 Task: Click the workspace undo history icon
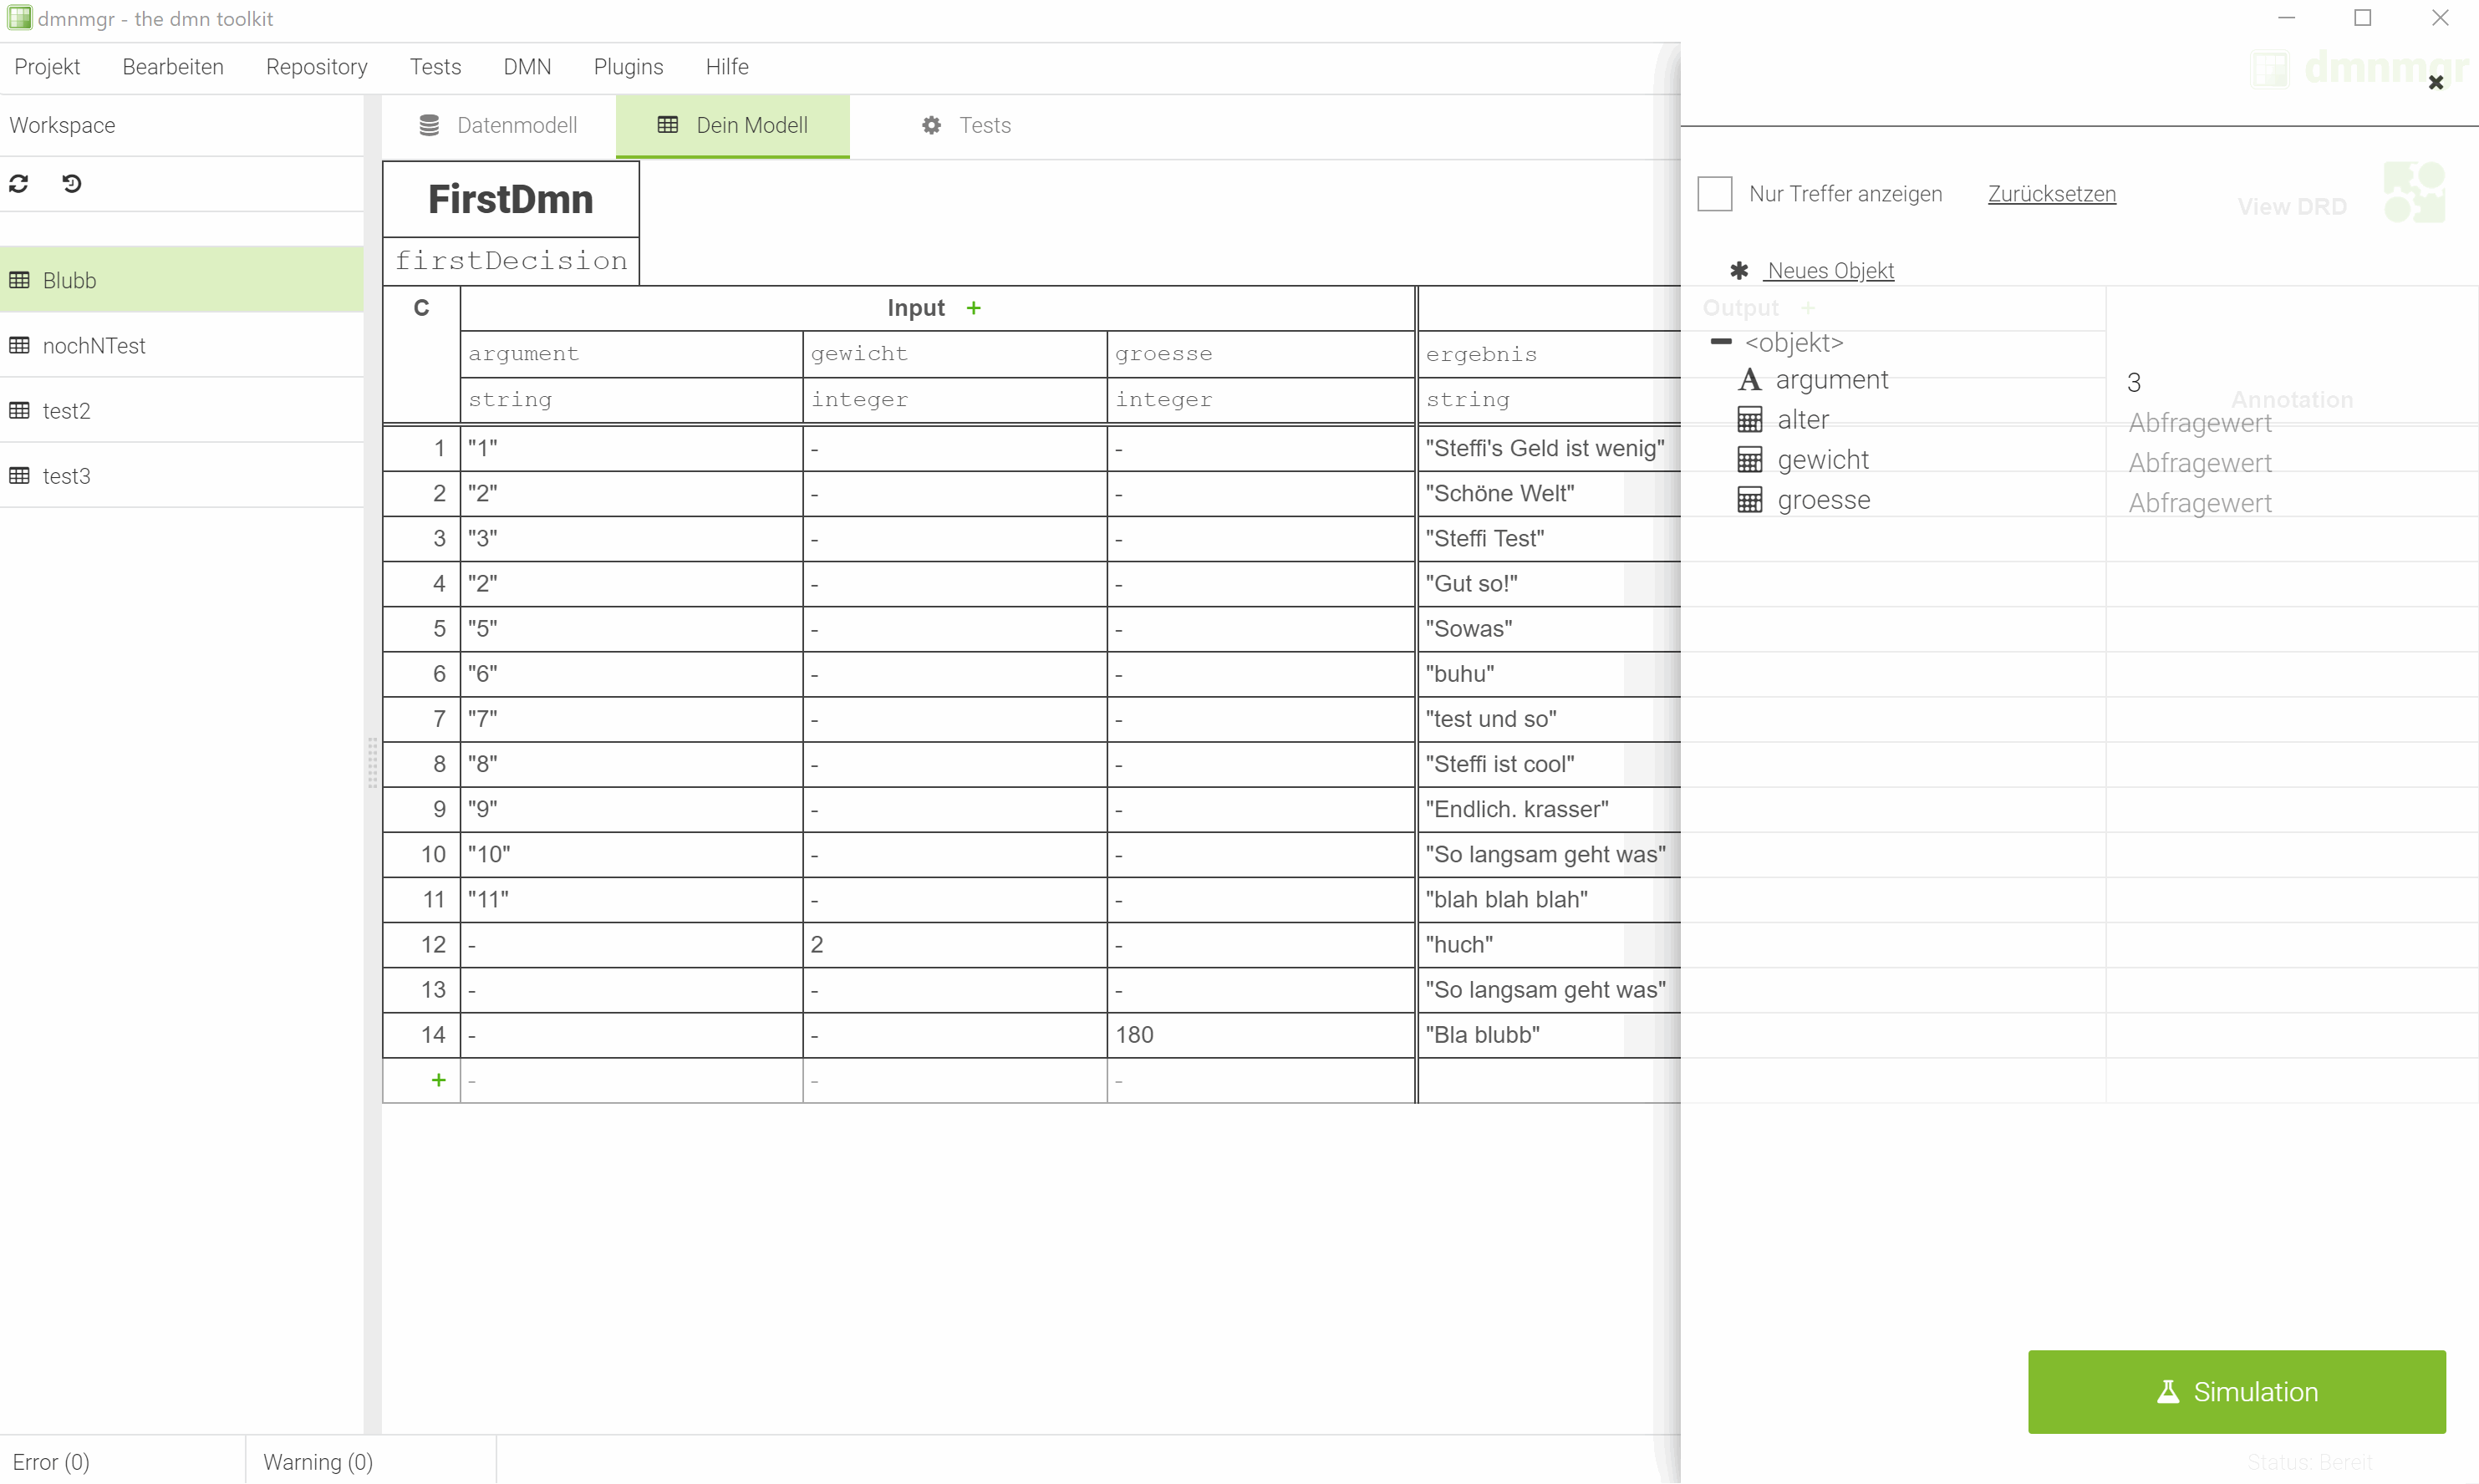72,184
